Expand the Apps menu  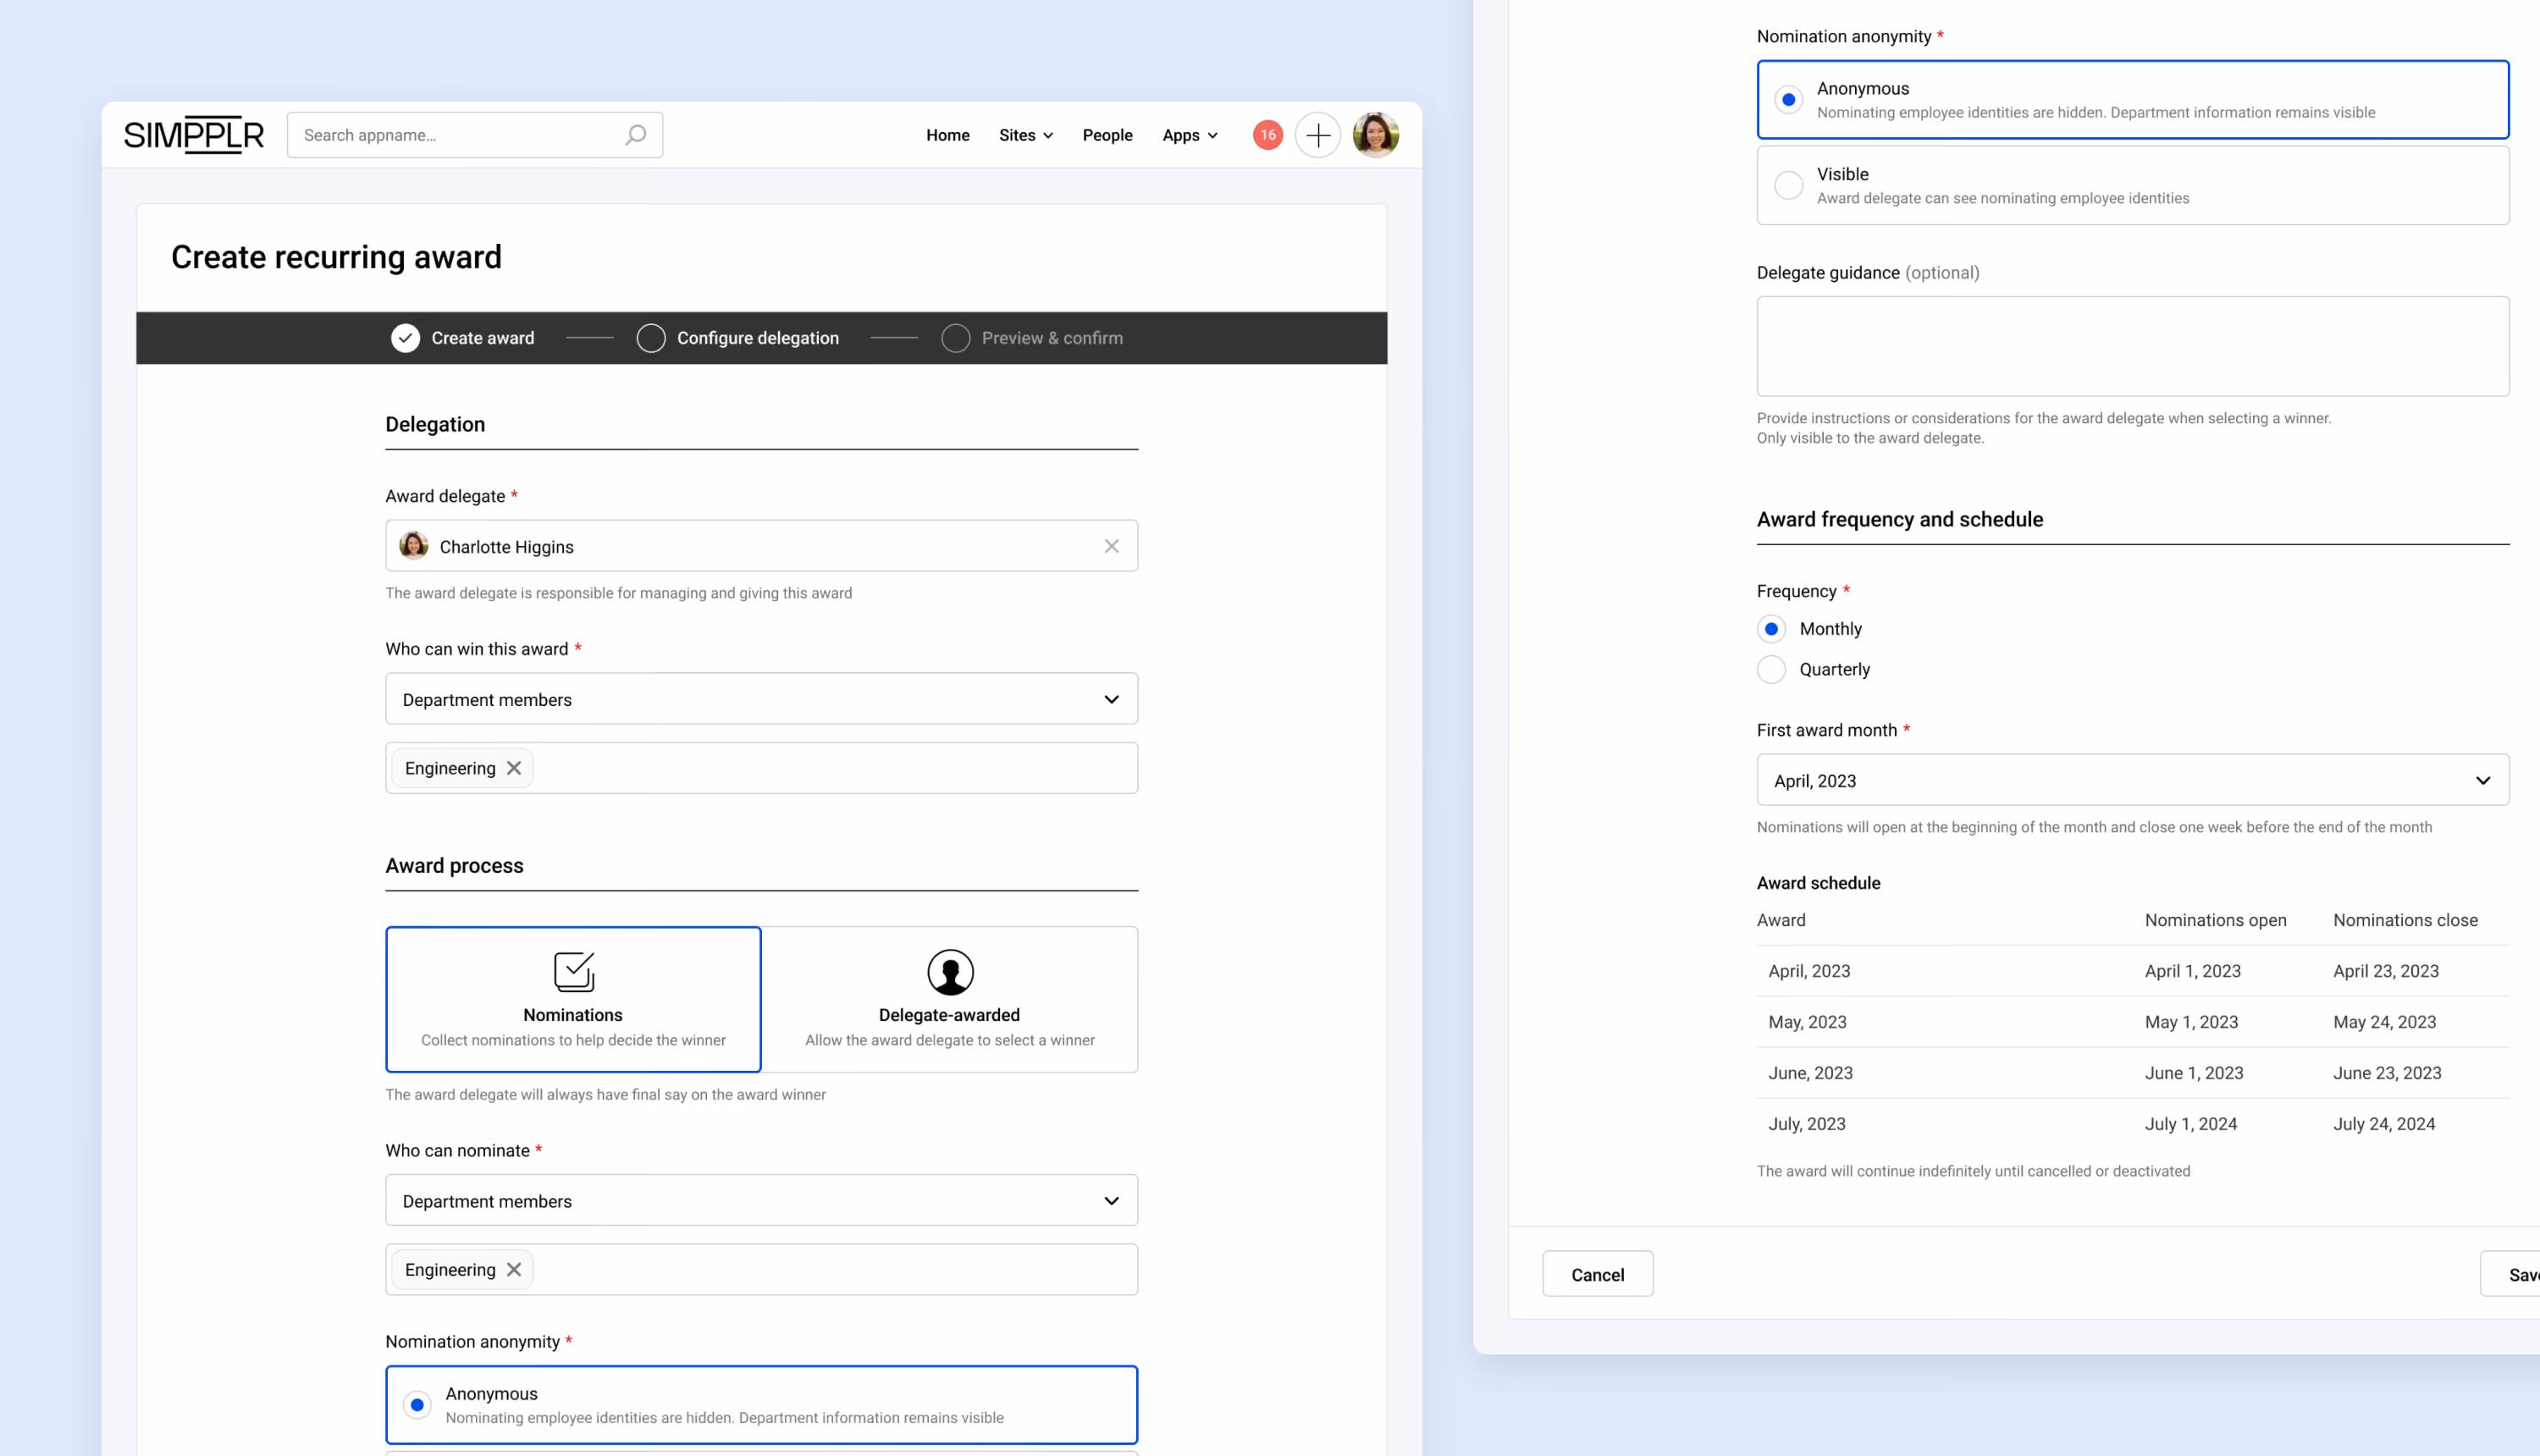[x=1189, y=135]
